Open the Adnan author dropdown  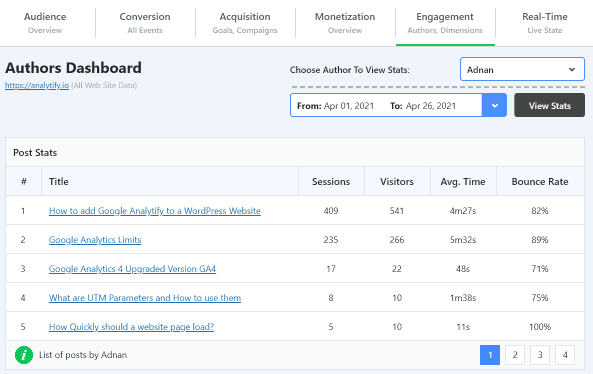522,69
